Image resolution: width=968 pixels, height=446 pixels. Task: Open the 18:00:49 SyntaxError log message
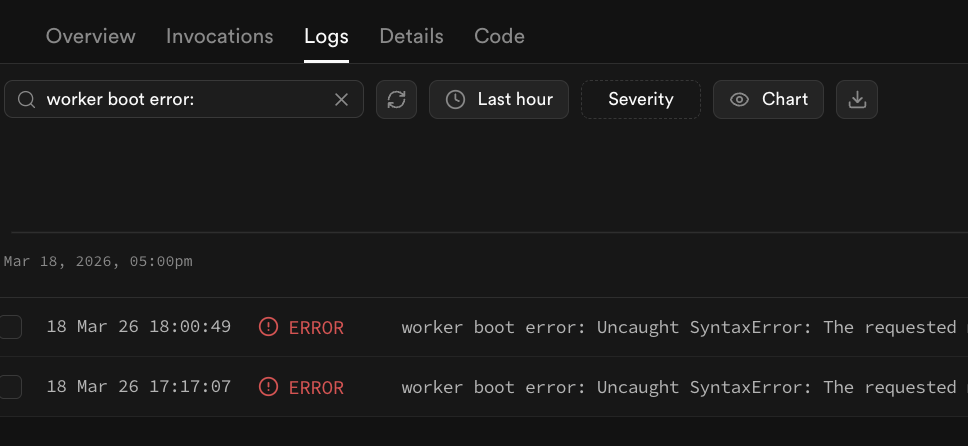coord(680,327)
